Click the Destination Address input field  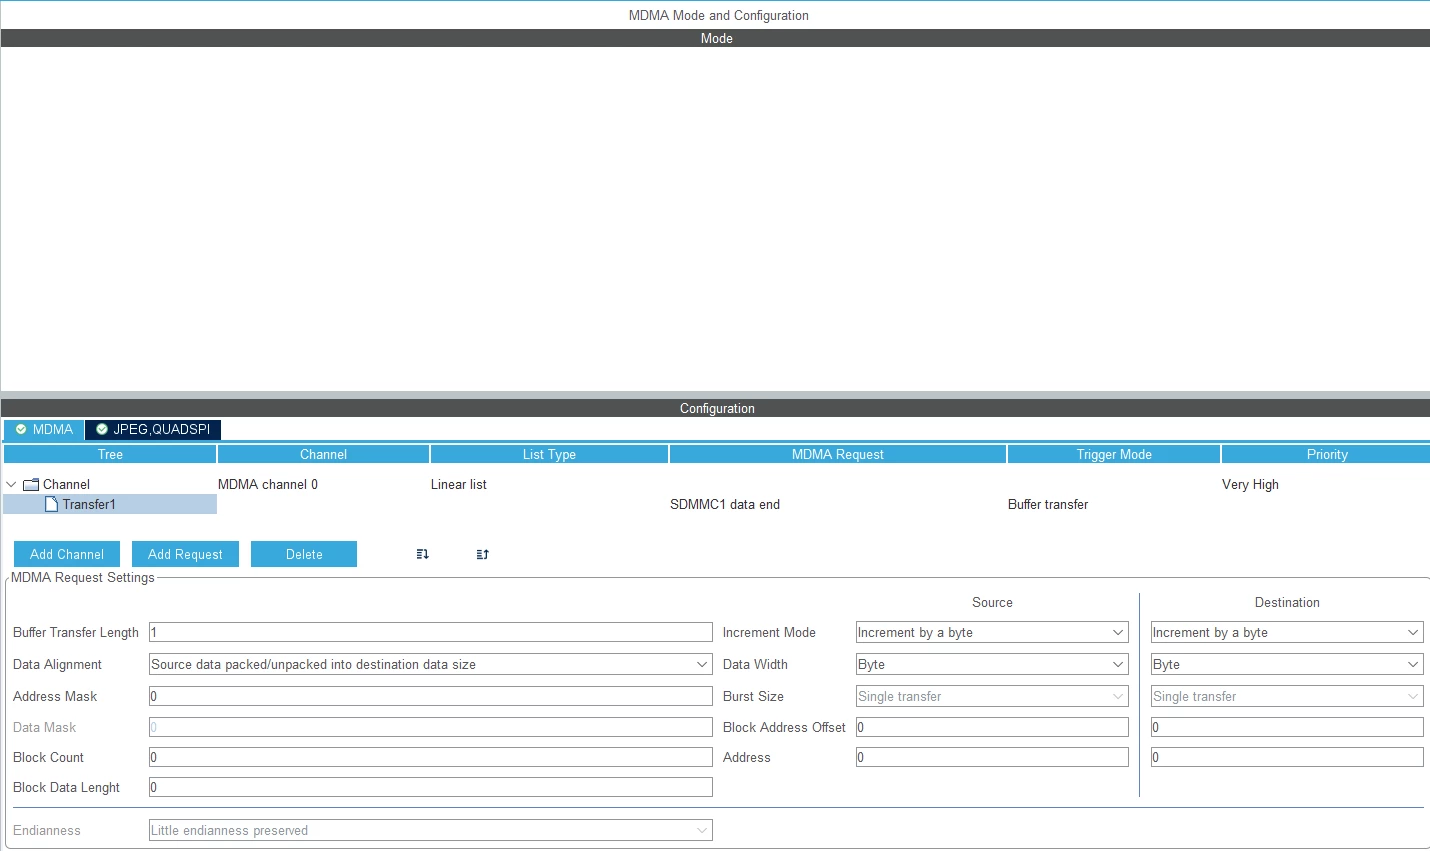1287,758
